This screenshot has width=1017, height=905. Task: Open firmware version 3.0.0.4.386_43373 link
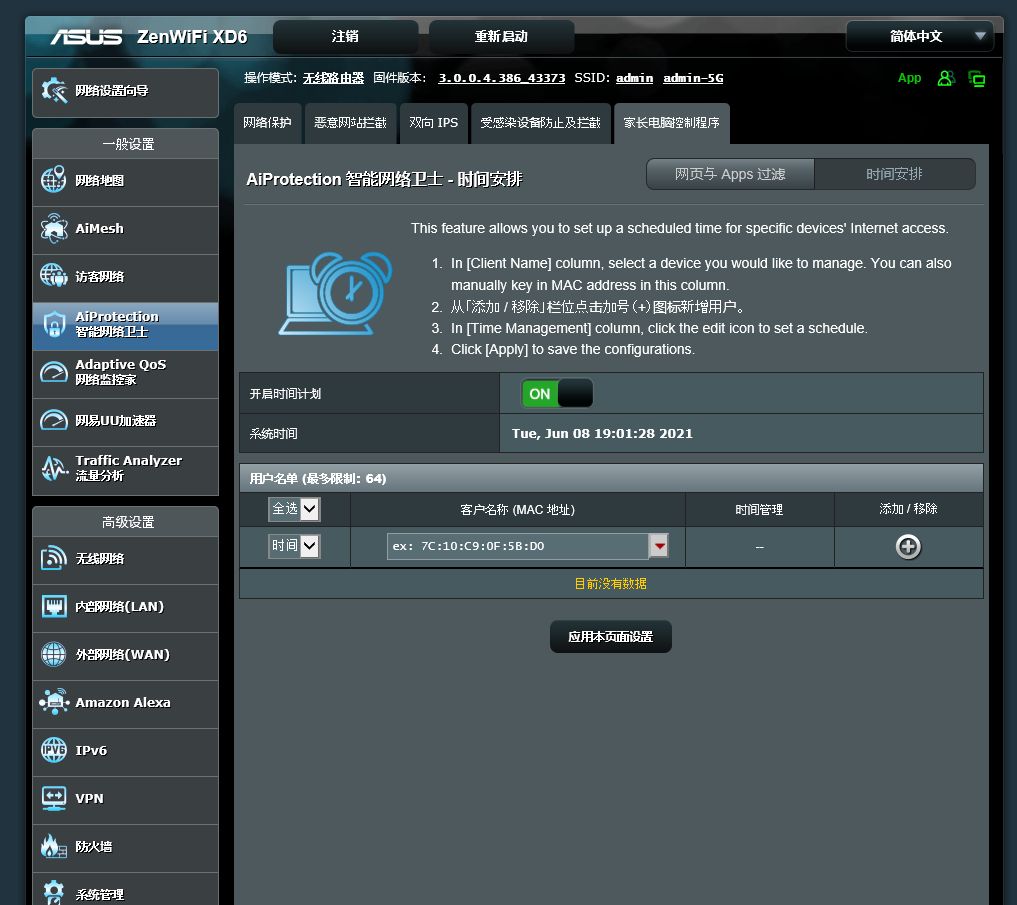tap(502, 78)
